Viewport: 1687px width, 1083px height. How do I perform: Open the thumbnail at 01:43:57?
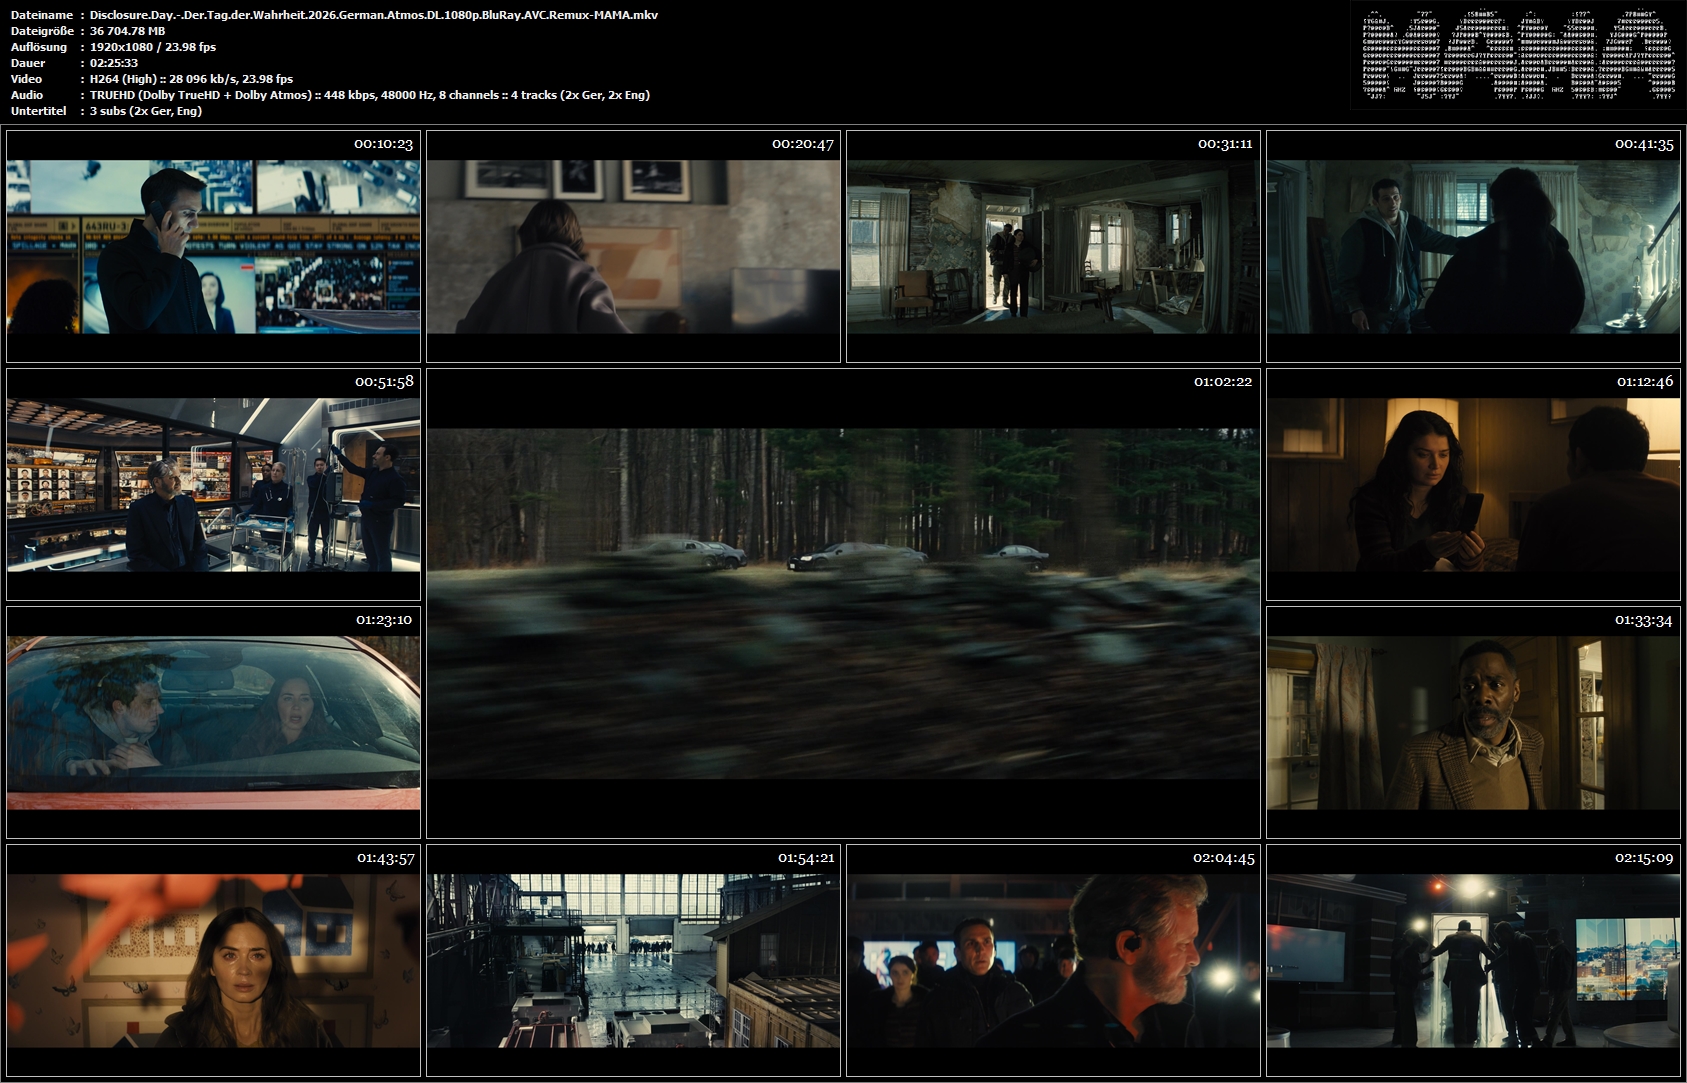tap(213, 960)
